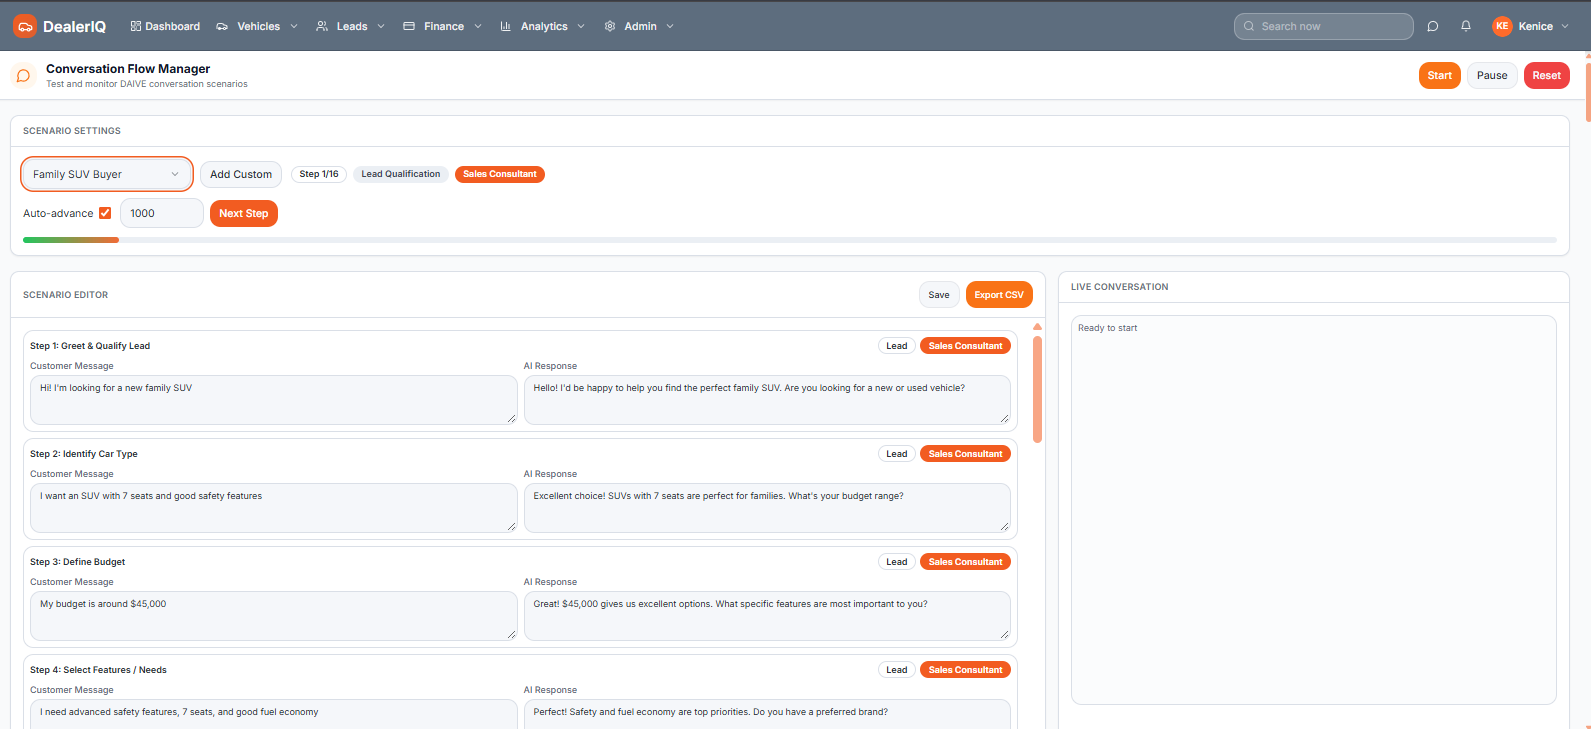
Task: Click the Admin gear icon
Action: pos(610,26)
